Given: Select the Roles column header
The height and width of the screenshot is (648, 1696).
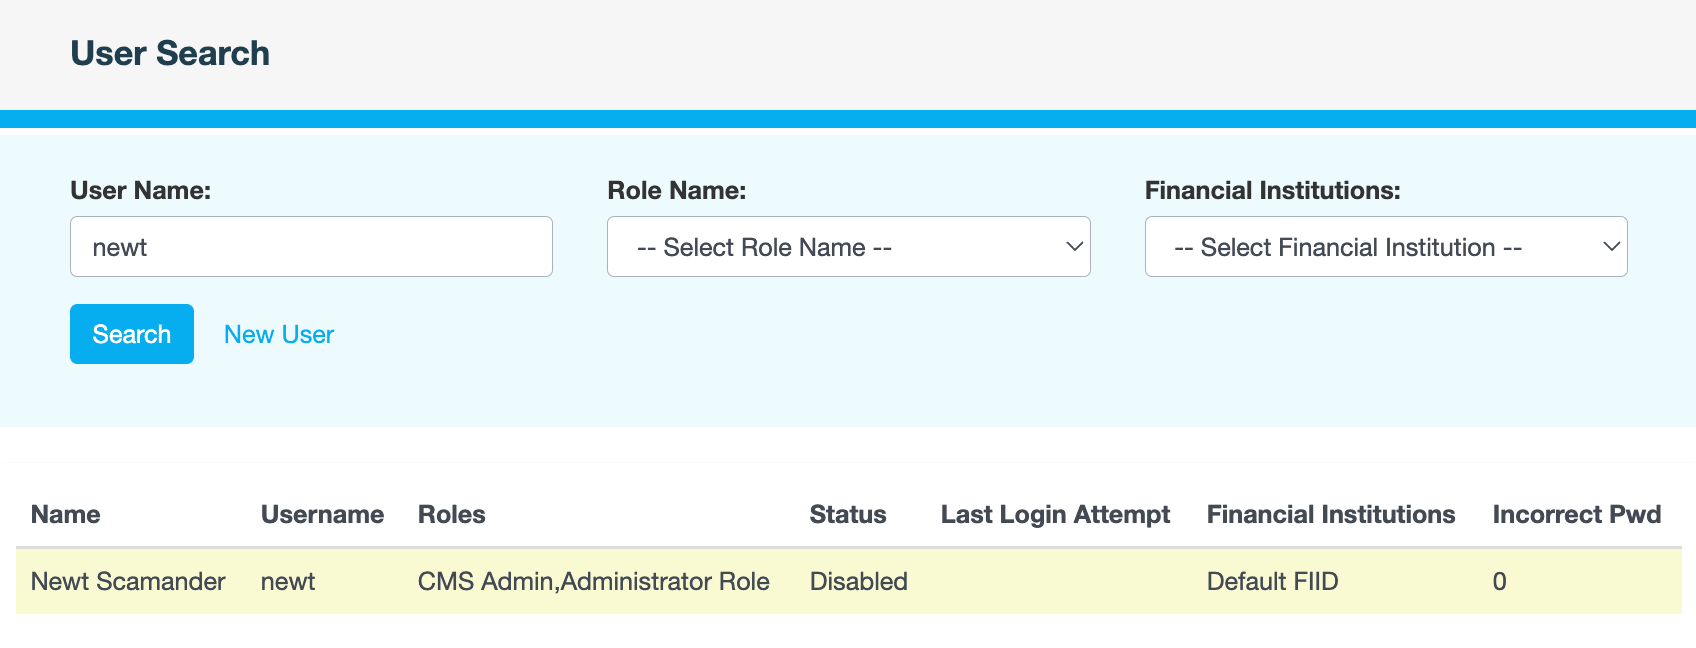Looking at the screenshot, I should click(x=451, y=515).
